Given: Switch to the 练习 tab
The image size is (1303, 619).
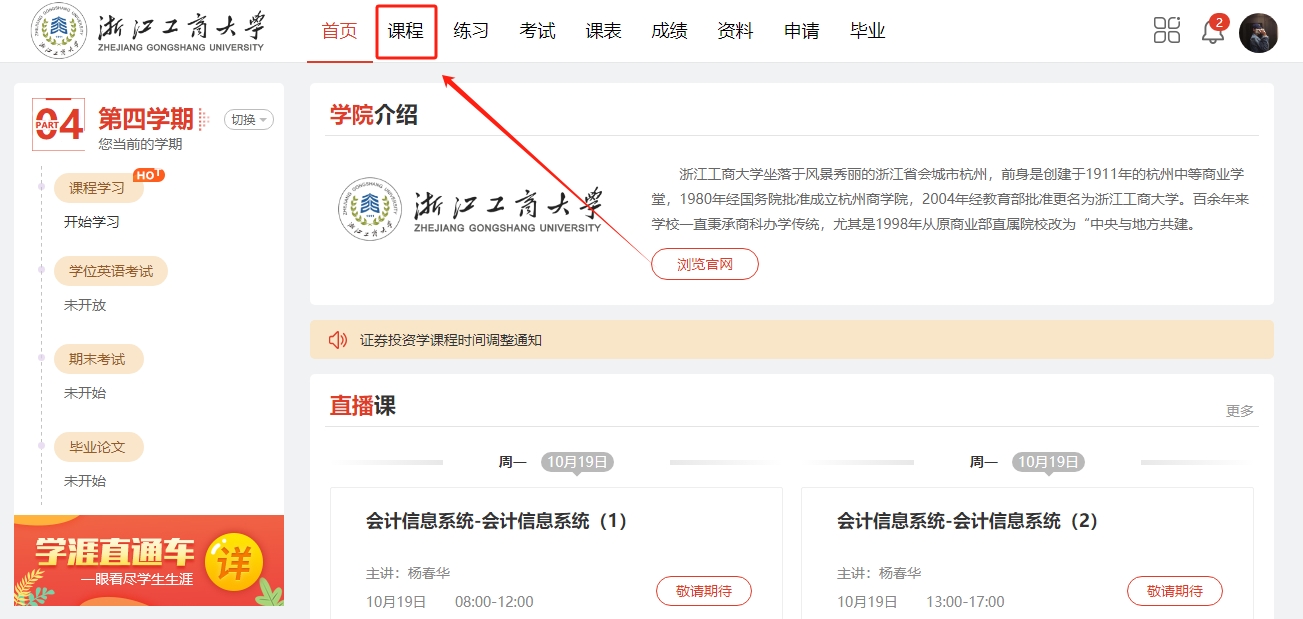Looking at the screenshot, I should 471,31.
